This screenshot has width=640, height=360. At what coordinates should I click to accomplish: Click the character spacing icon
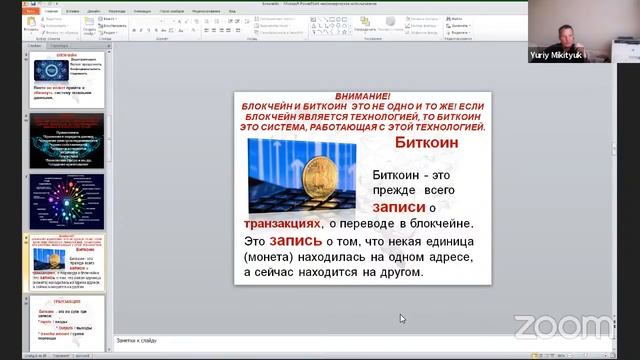point(171,31)
